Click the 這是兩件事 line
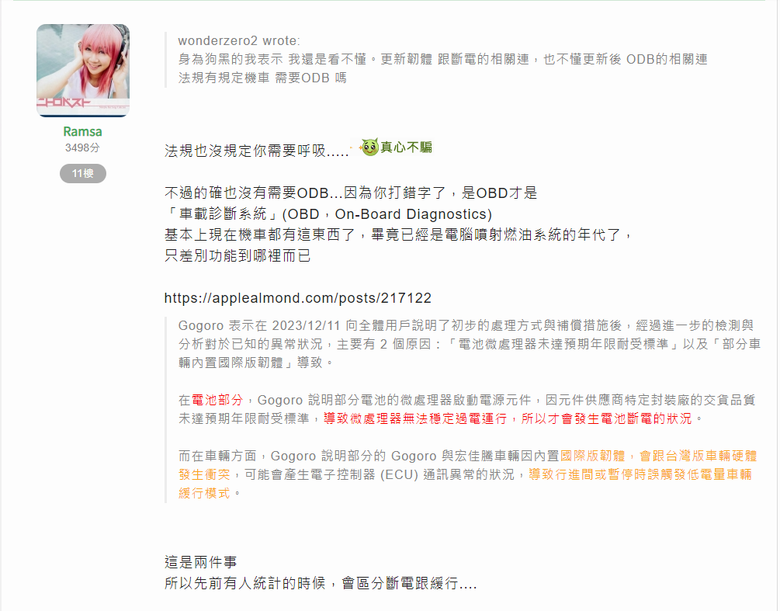This screenshot has height=611, width=780. point(200,562)
